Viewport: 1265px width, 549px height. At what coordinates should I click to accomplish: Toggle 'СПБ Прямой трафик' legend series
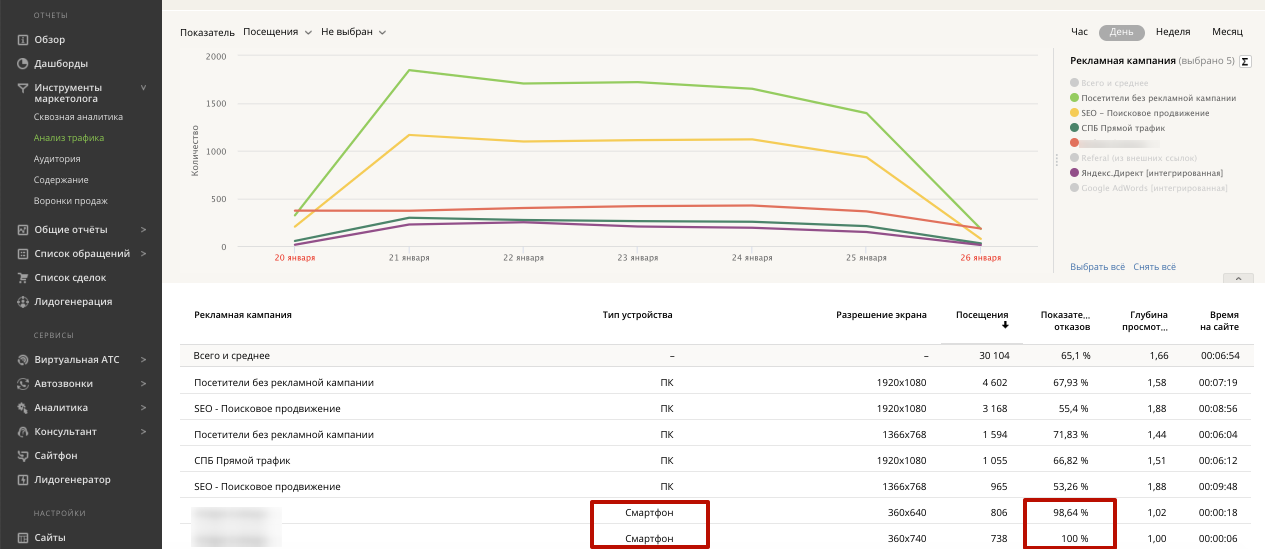(x=1116, y=128)
